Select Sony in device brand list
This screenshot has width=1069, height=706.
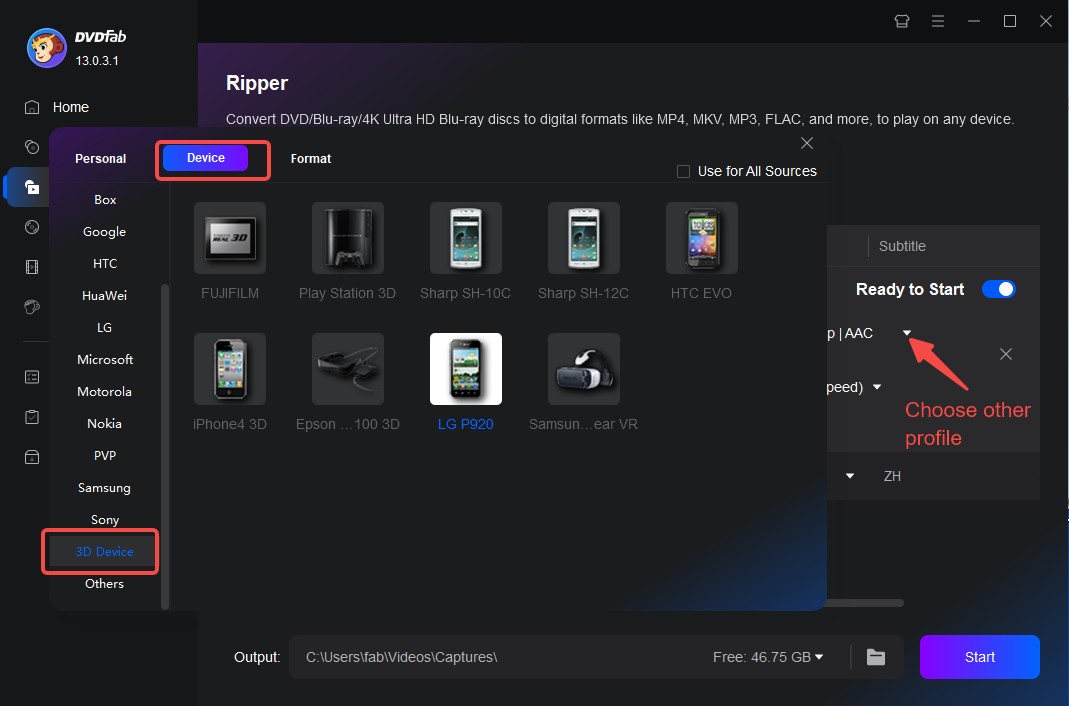105,520
